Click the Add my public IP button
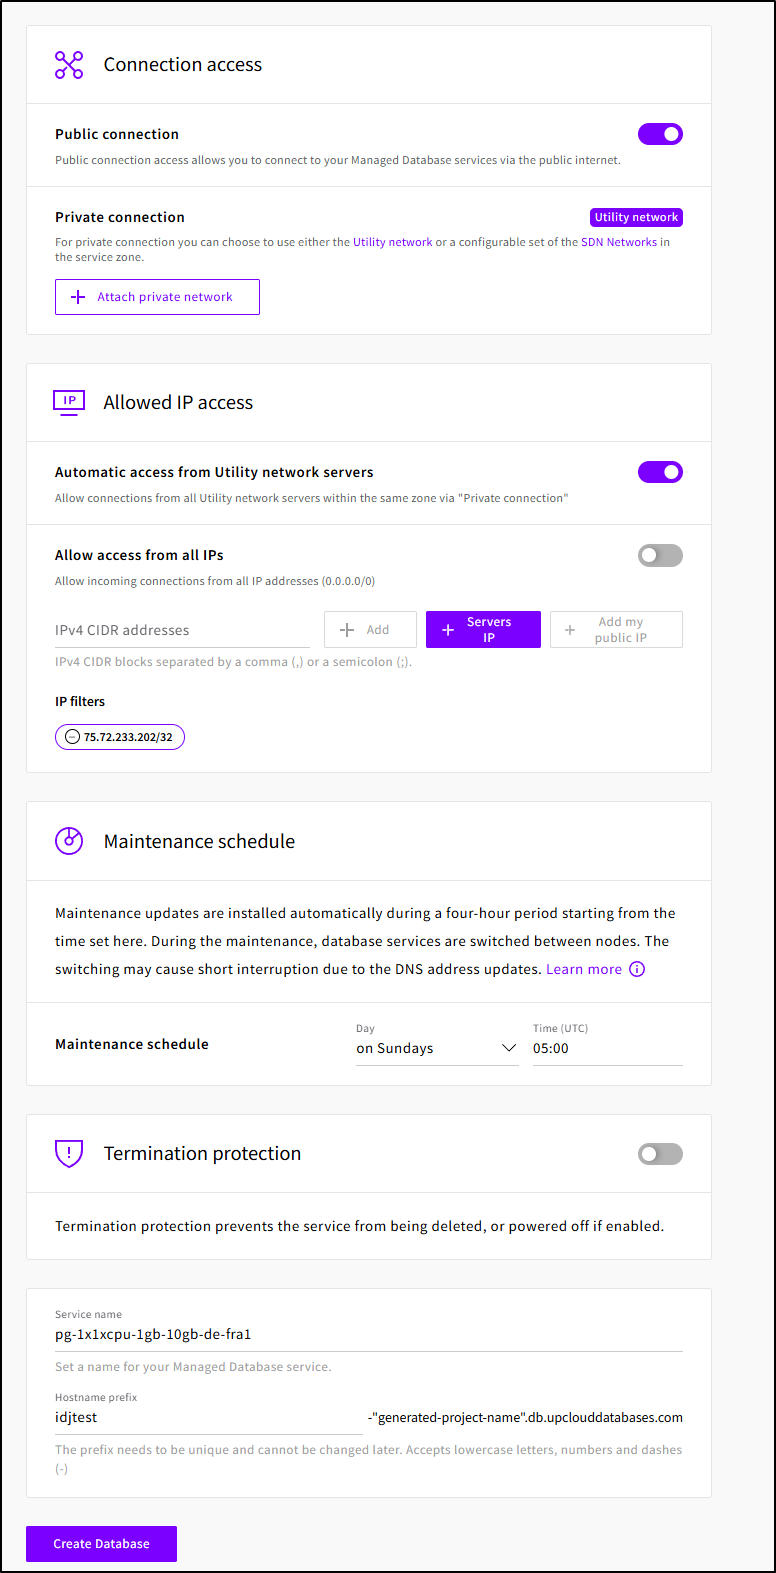 coord(616,630)
